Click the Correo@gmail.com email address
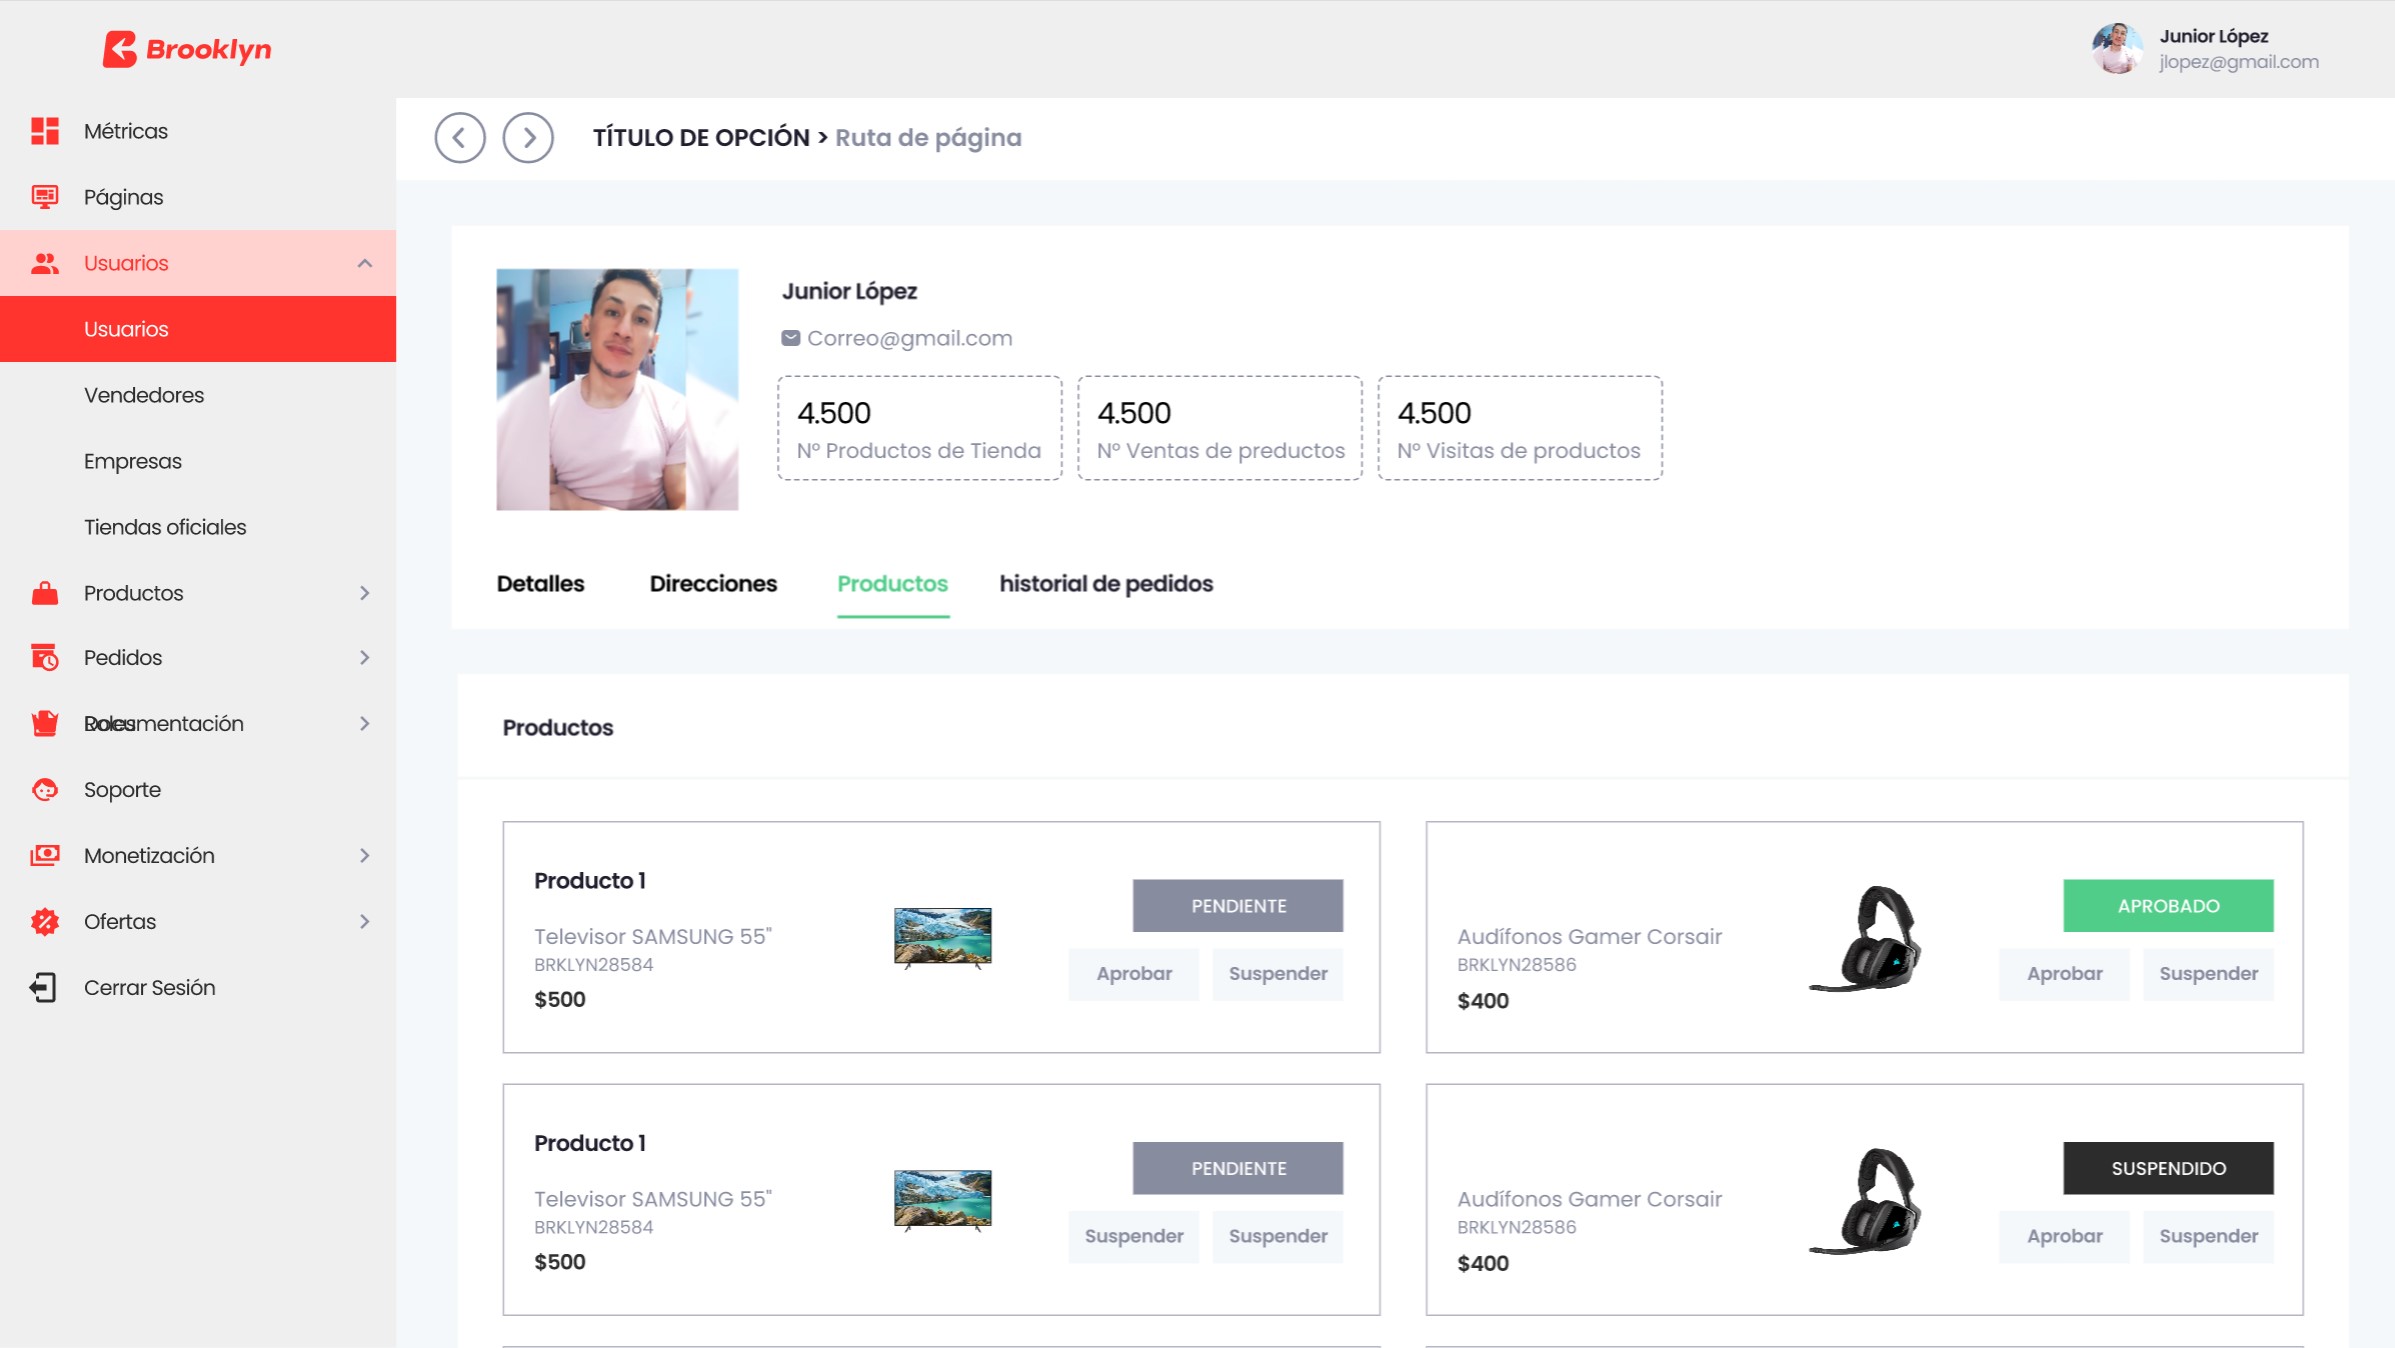The image size is (2395, 1348). pyautogui.click(x=910, y=338)
